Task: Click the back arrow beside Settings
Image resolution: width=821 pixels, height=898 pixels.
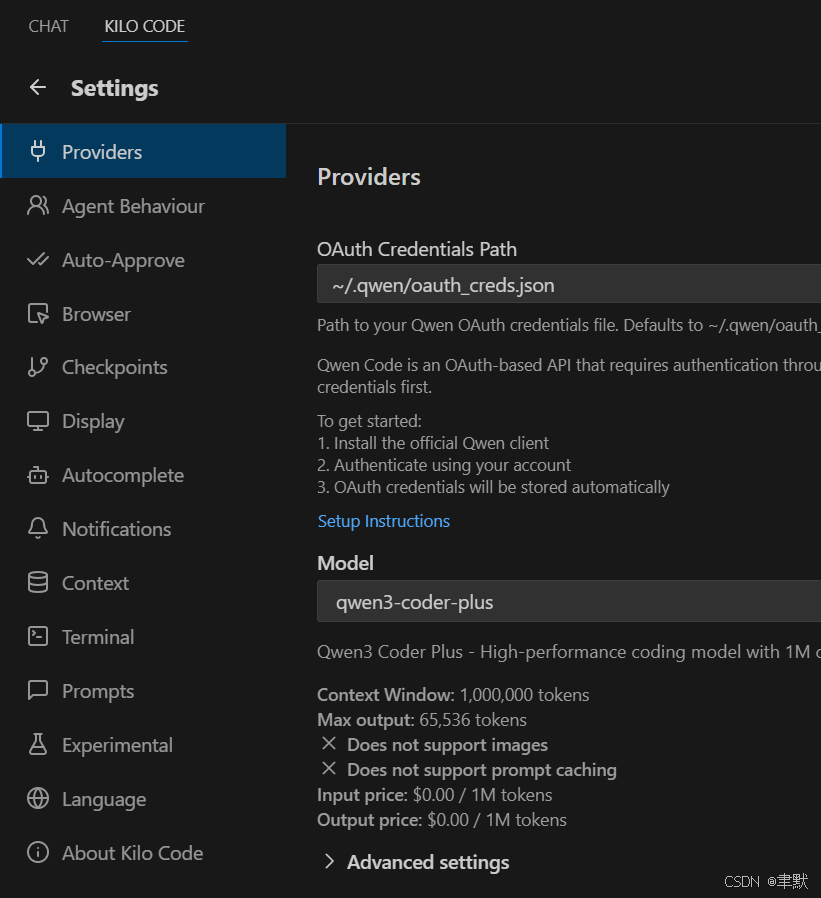Action: 38,88
